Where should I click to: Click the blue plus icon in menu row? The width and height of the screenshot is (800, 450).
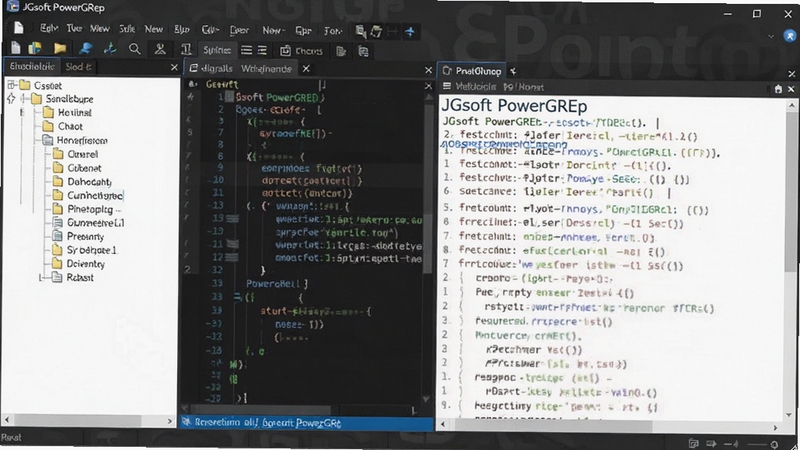click(410, 32)
